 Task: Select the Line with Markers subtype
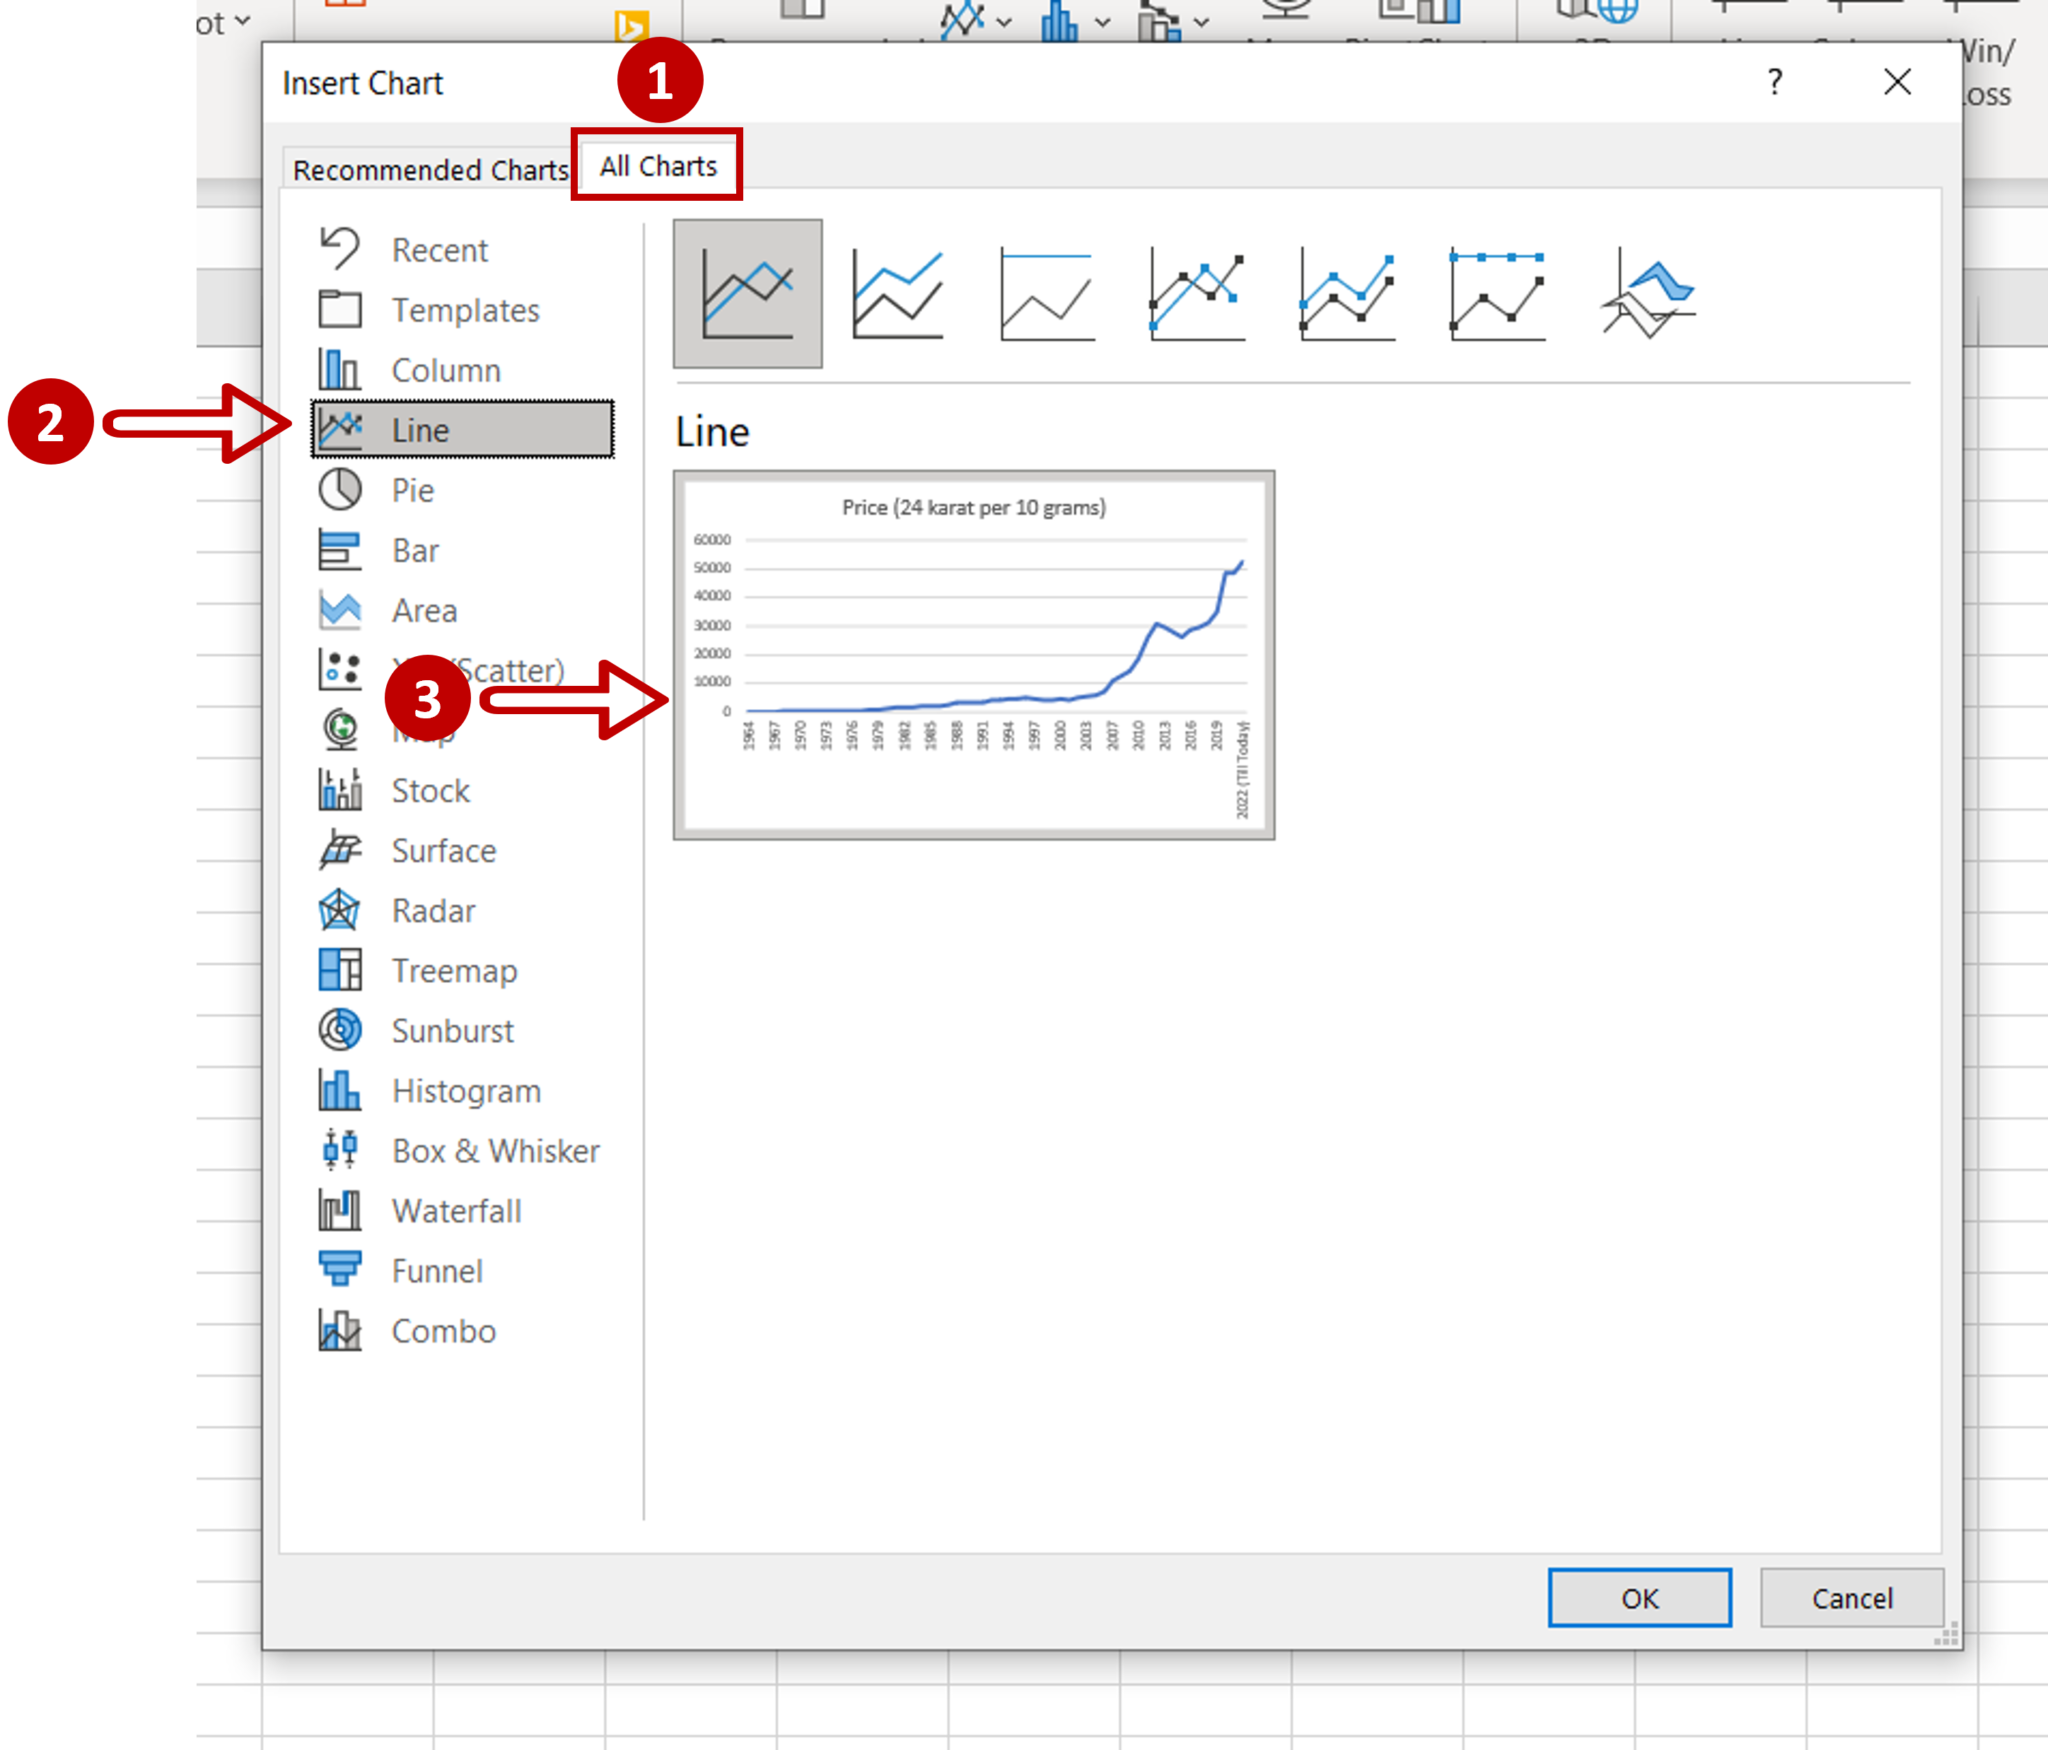(x=1197, y=292)
